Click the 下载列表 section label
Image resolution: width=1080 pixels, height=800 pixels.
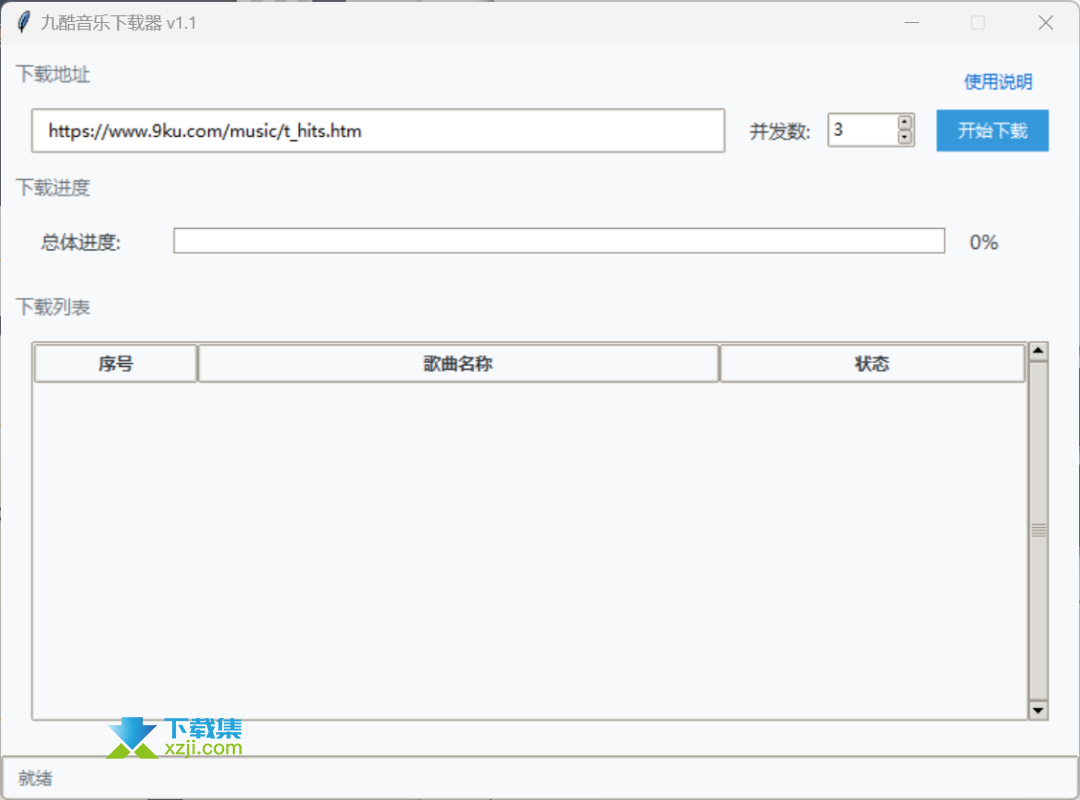[x=53, y=307]
